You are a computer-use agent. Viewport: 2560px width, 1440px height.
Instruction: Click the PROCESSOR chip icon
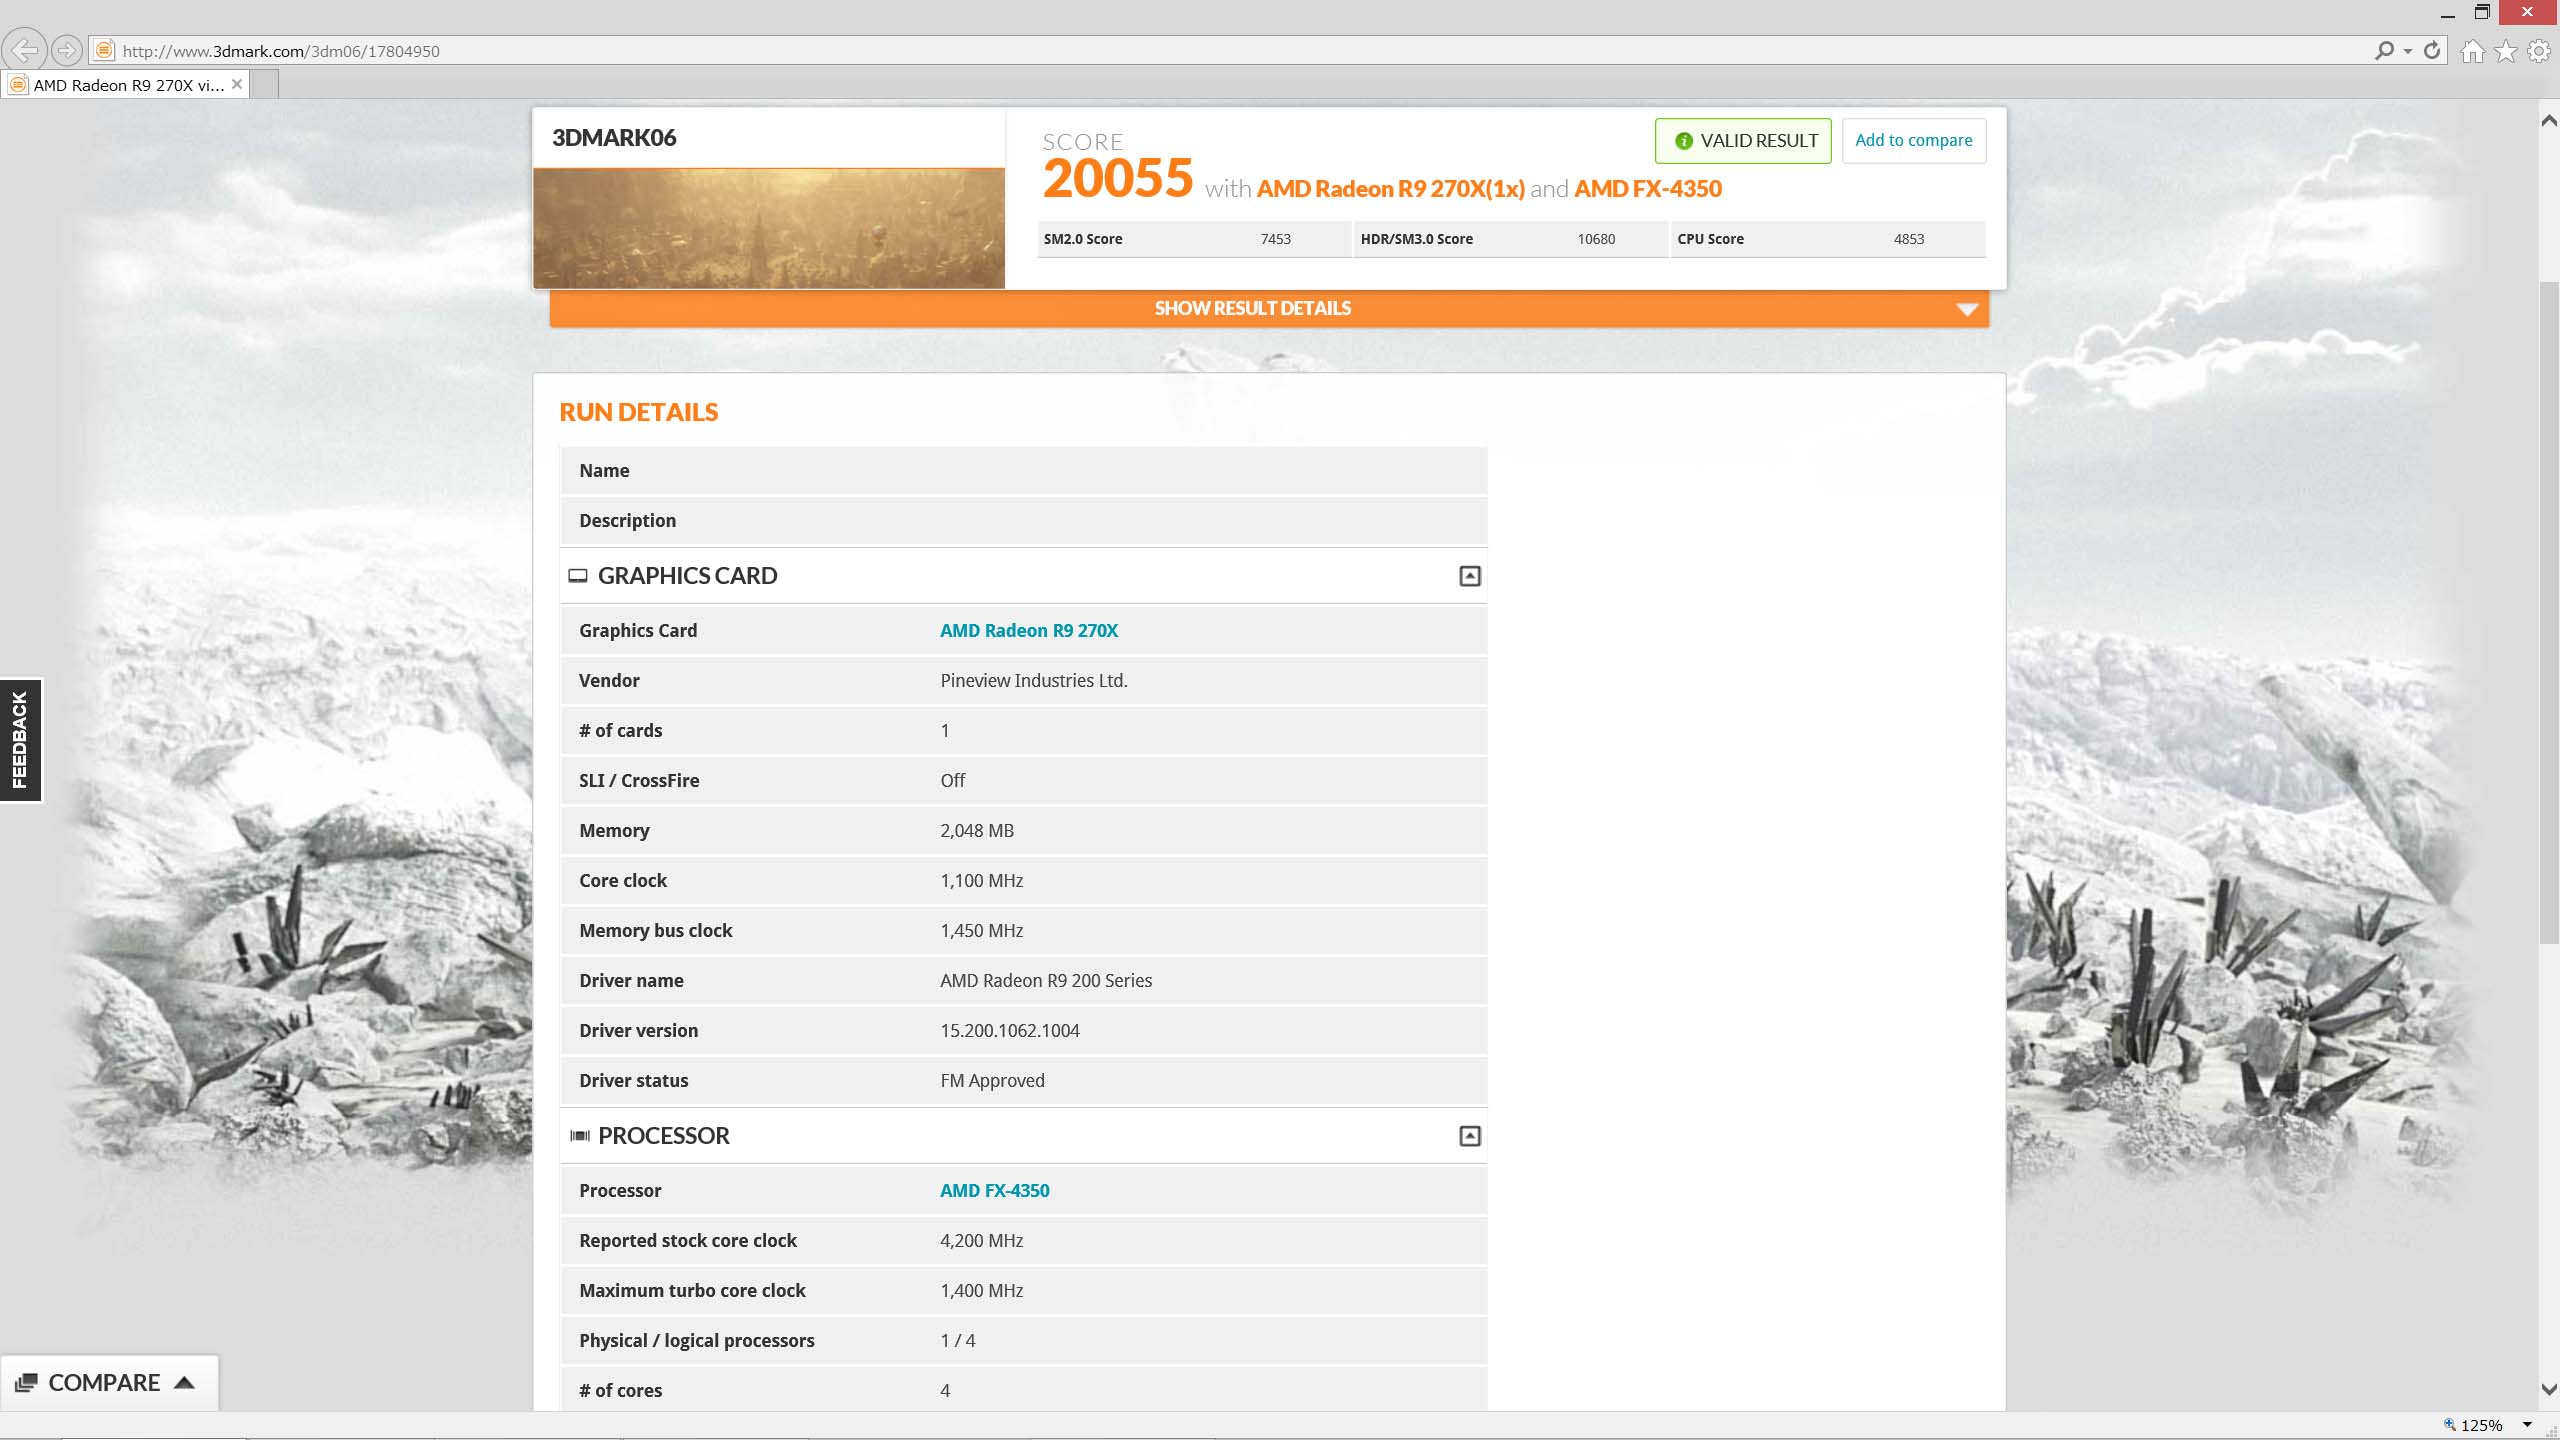579,1136
